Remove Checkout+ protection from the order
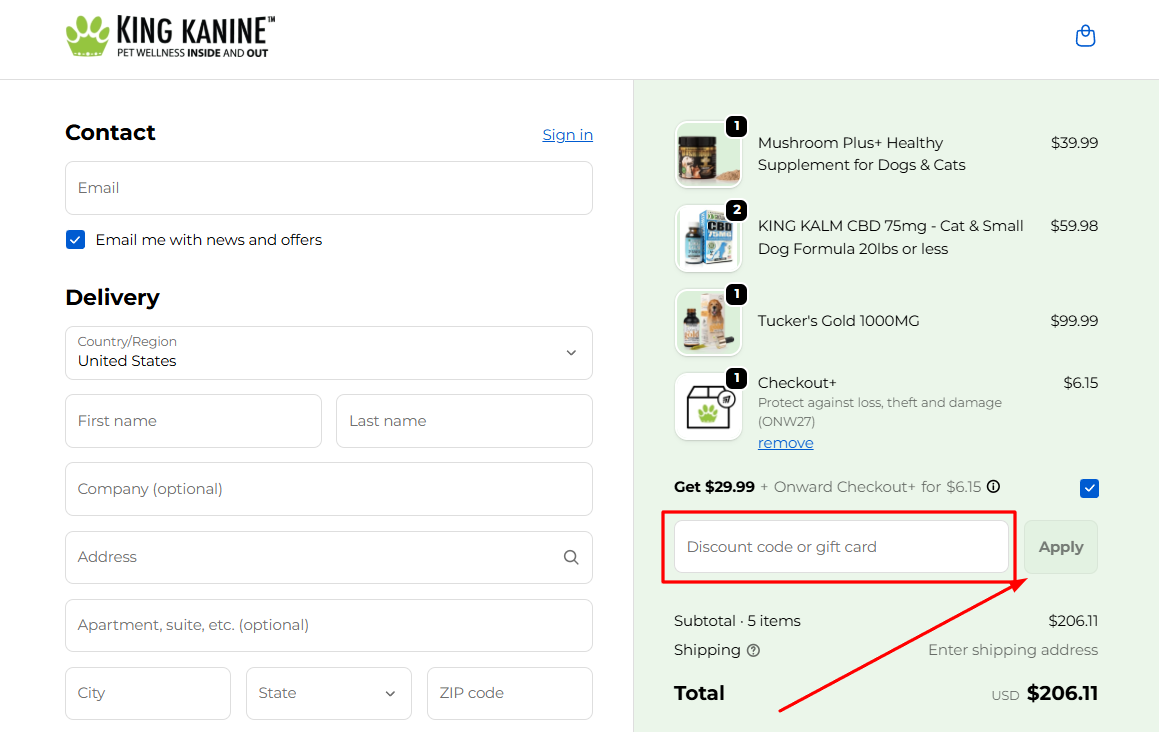The width and height of the screenshot is (1159, 732). [786, 443]
